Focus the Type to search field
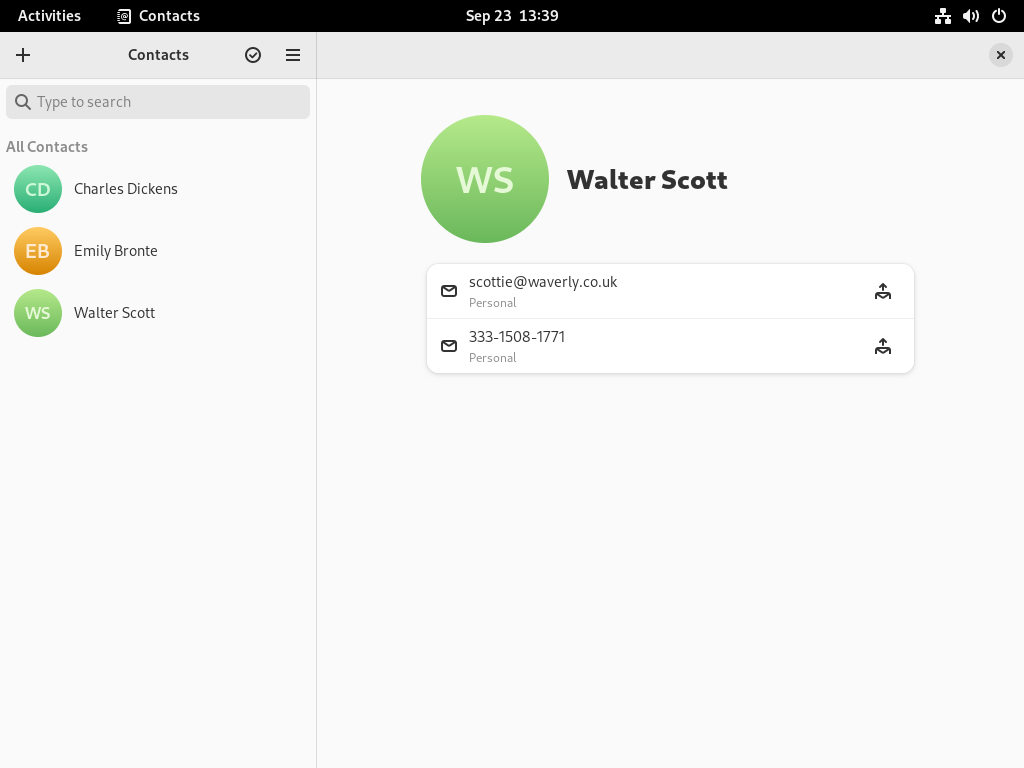The width and height of the screenshot is (1024, 768). 158,102
